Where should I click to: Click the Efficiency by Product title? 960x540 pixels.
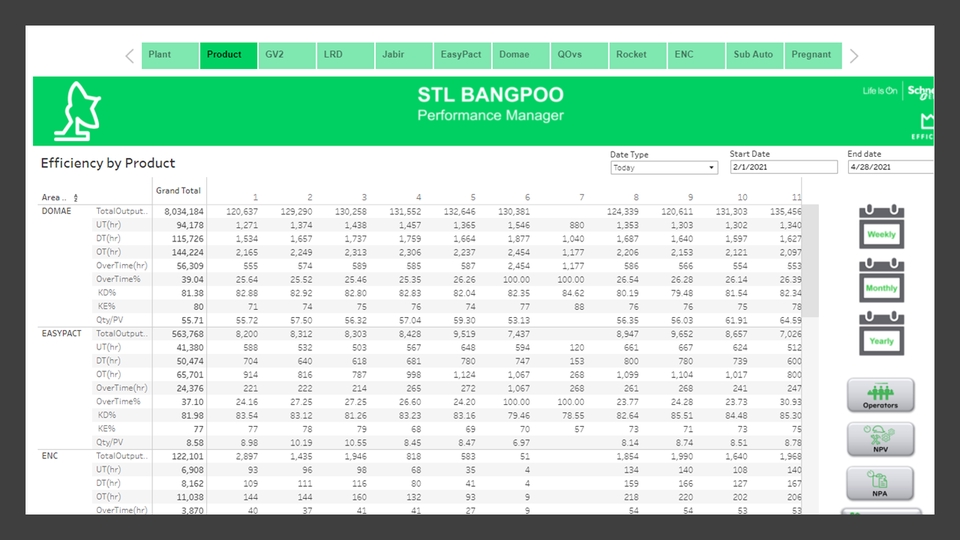pyautogui.click(x=108, y=163)
